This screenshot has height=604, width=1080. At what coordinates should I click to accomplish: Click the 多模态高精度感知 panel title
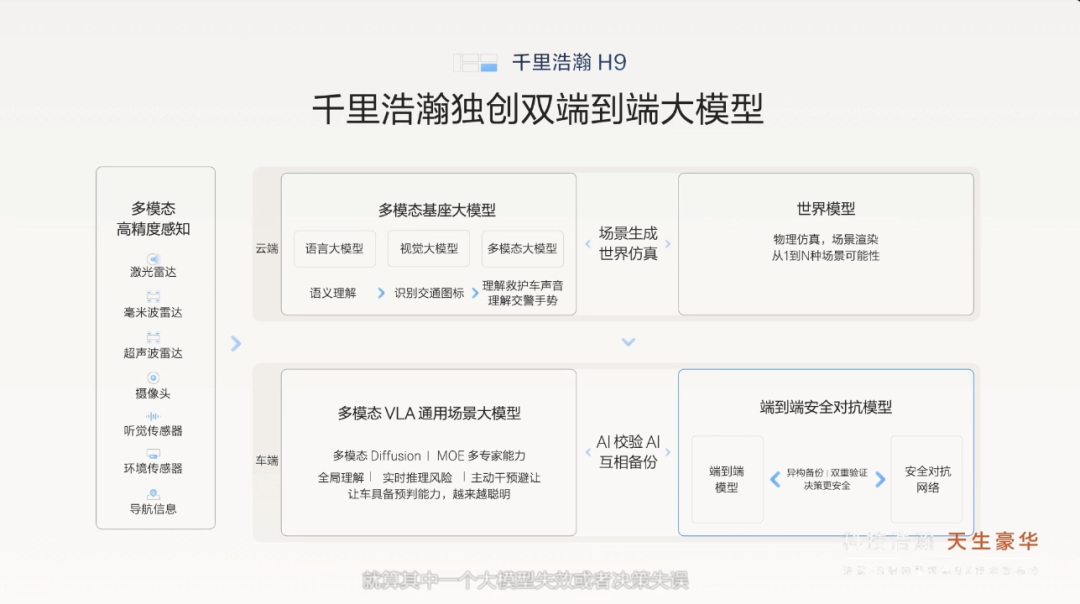tap(153, 218)
